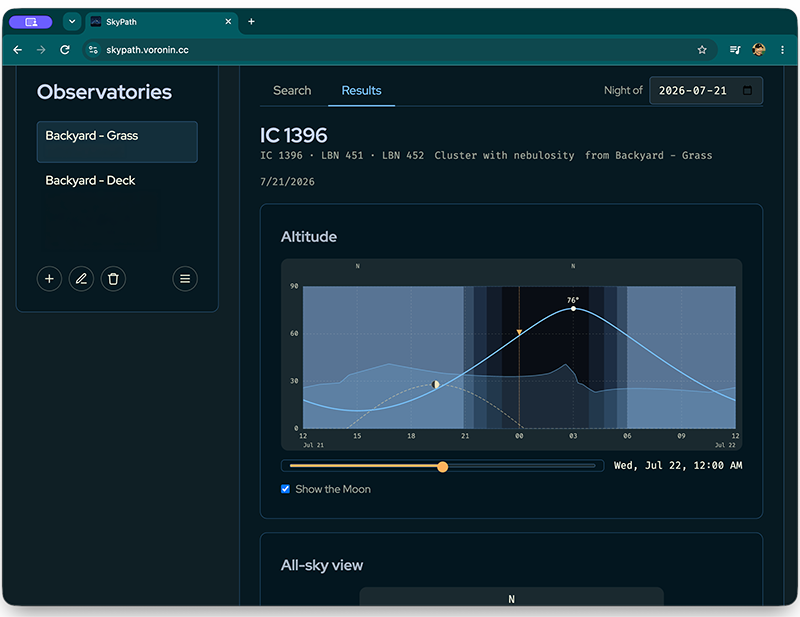The image size is (800, 617).
Task: Click the time slider orange handle
Action: (443, 466)
